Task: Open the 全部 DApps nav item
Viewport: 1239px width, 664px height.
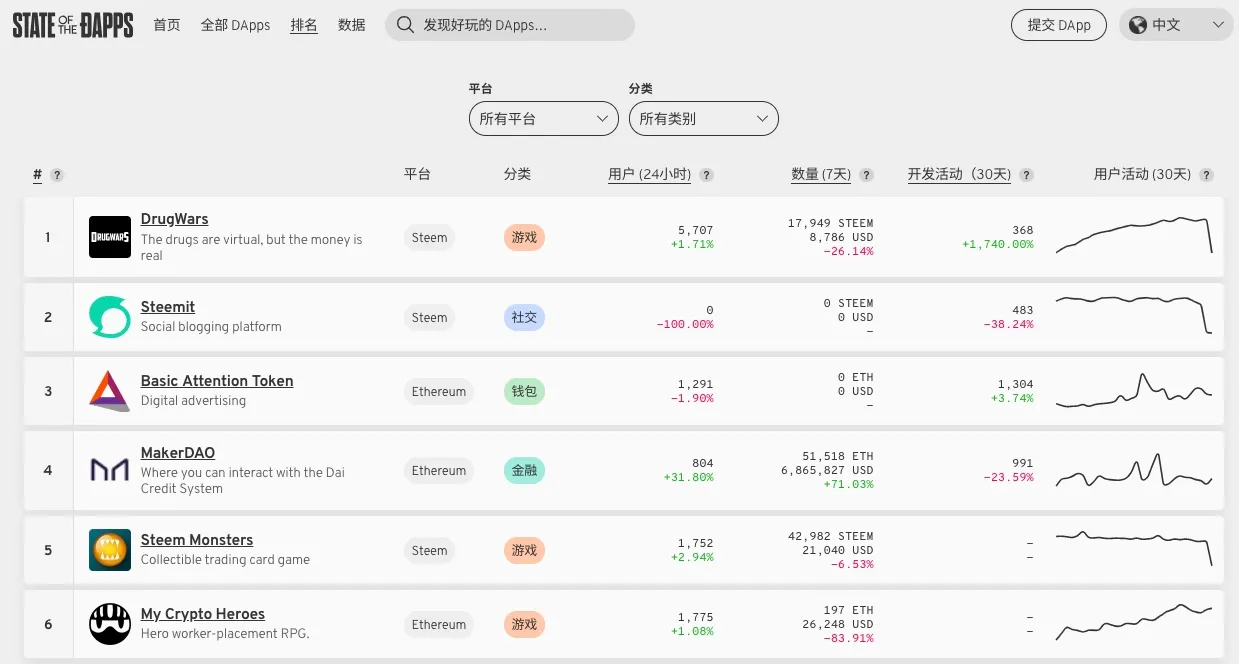Action: click(x=236, y=25)
